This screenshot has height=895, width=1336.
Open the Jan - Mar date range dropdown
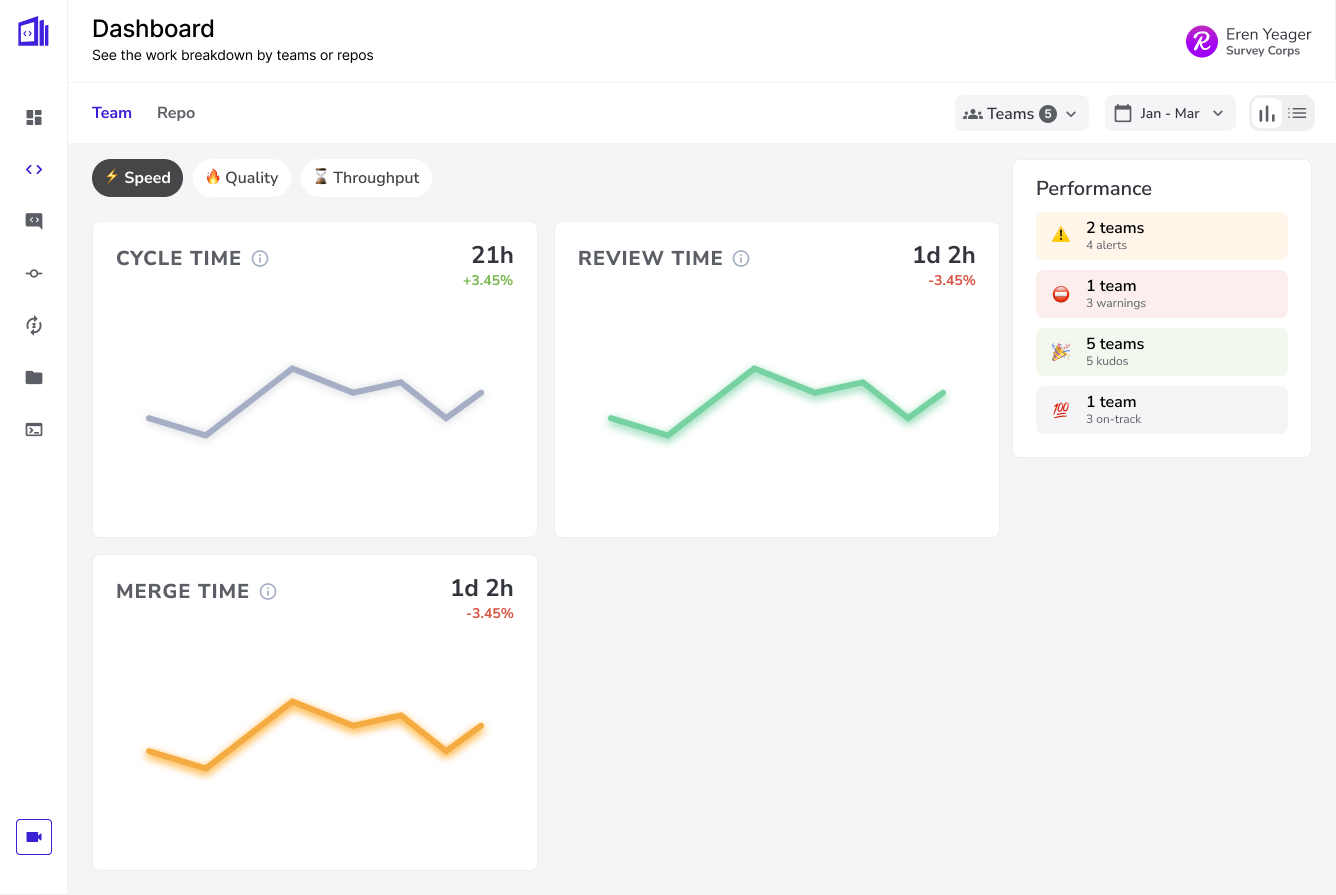[1169, 114]
